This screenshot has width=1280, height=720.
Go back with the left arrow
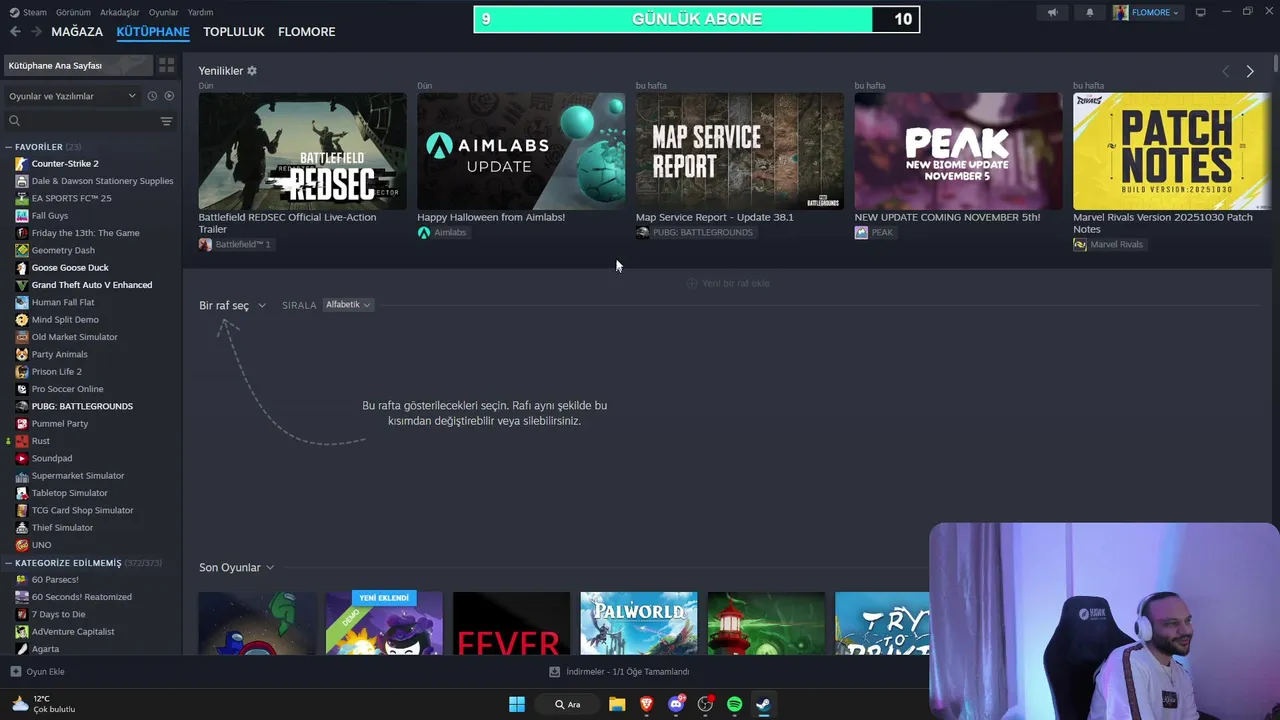[x=15, y=32]
